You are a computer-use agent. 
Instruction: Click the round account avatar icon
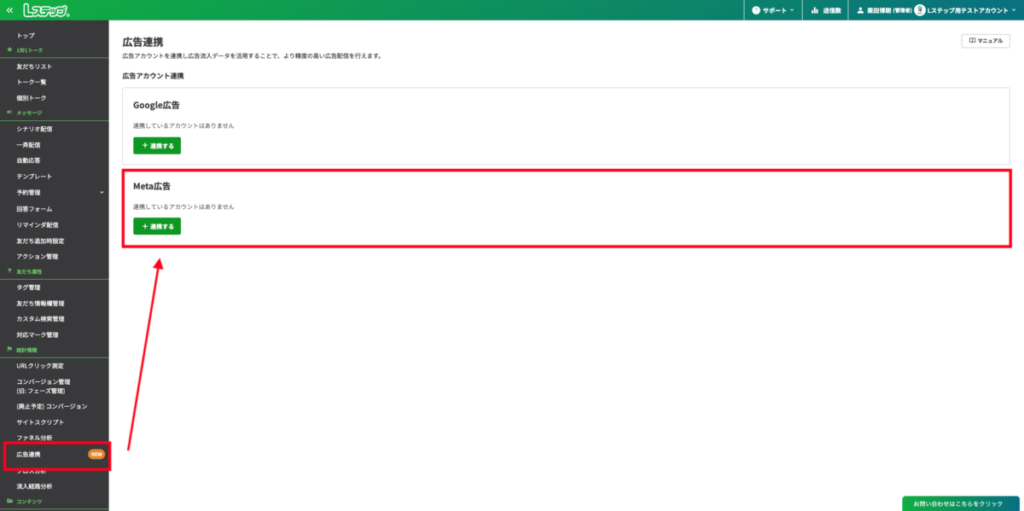click(919, 10)
